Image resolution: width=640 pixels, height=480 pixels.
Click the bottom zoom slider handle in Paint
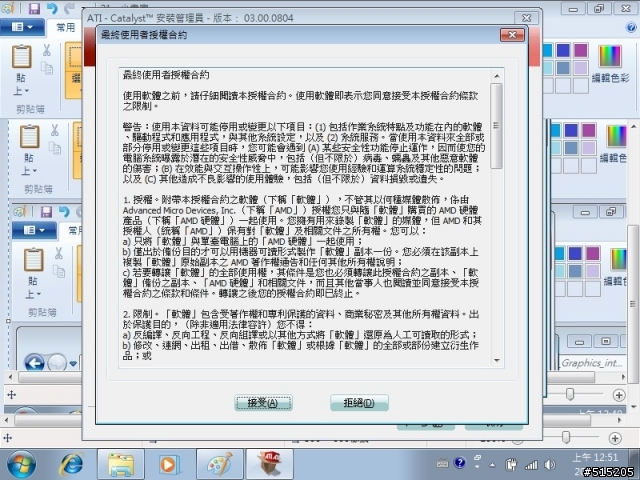tap(566, 437)
